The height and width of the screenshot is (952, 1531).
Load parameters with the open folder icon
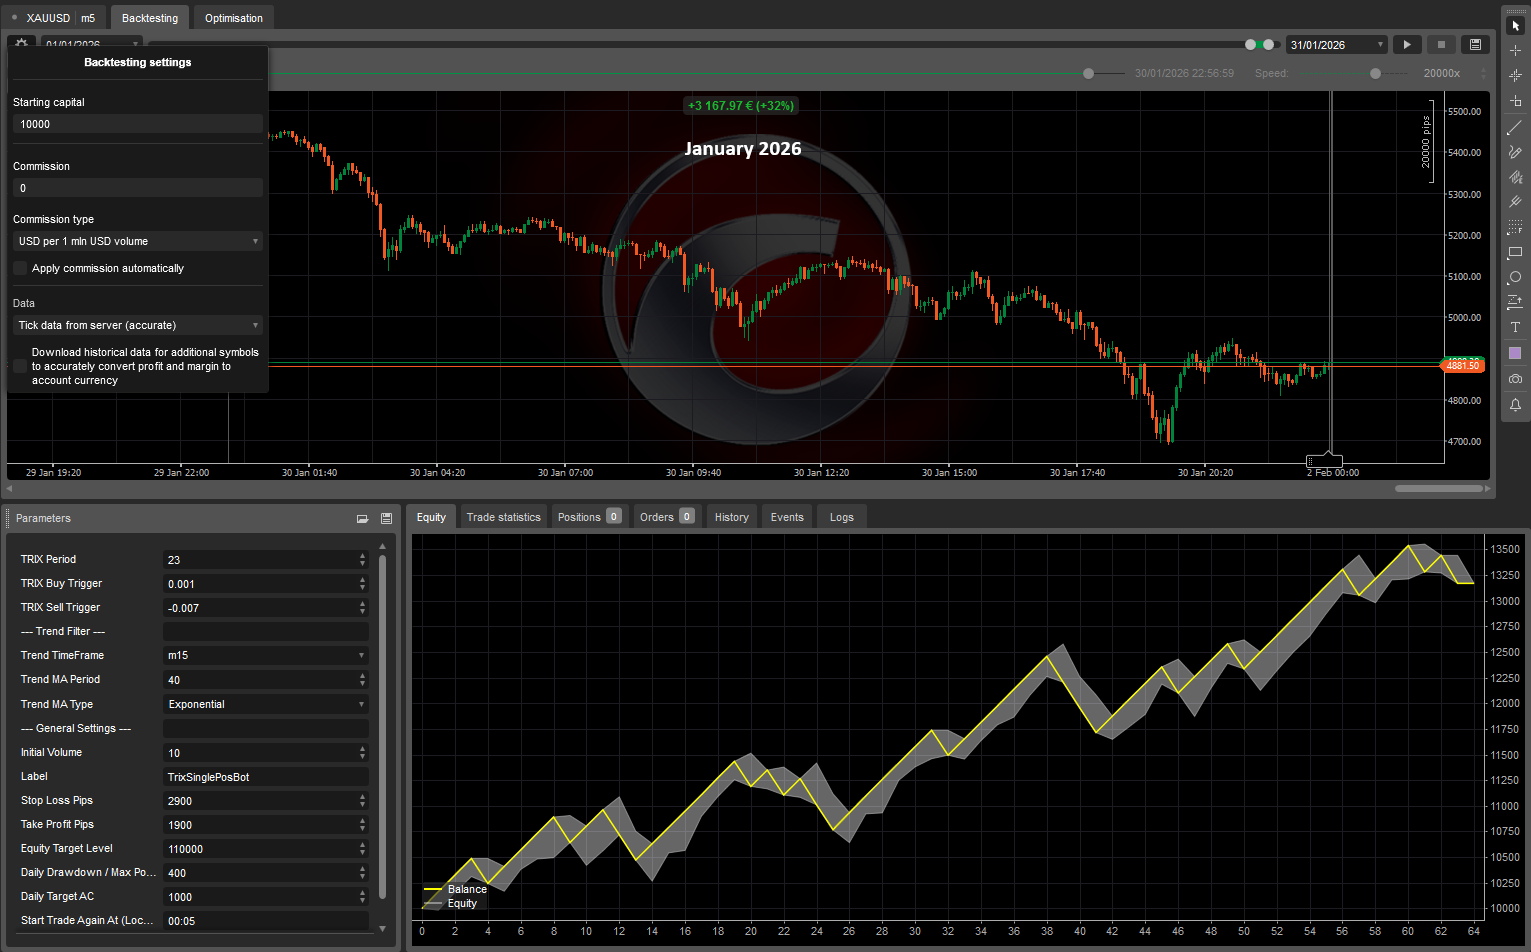362,519
